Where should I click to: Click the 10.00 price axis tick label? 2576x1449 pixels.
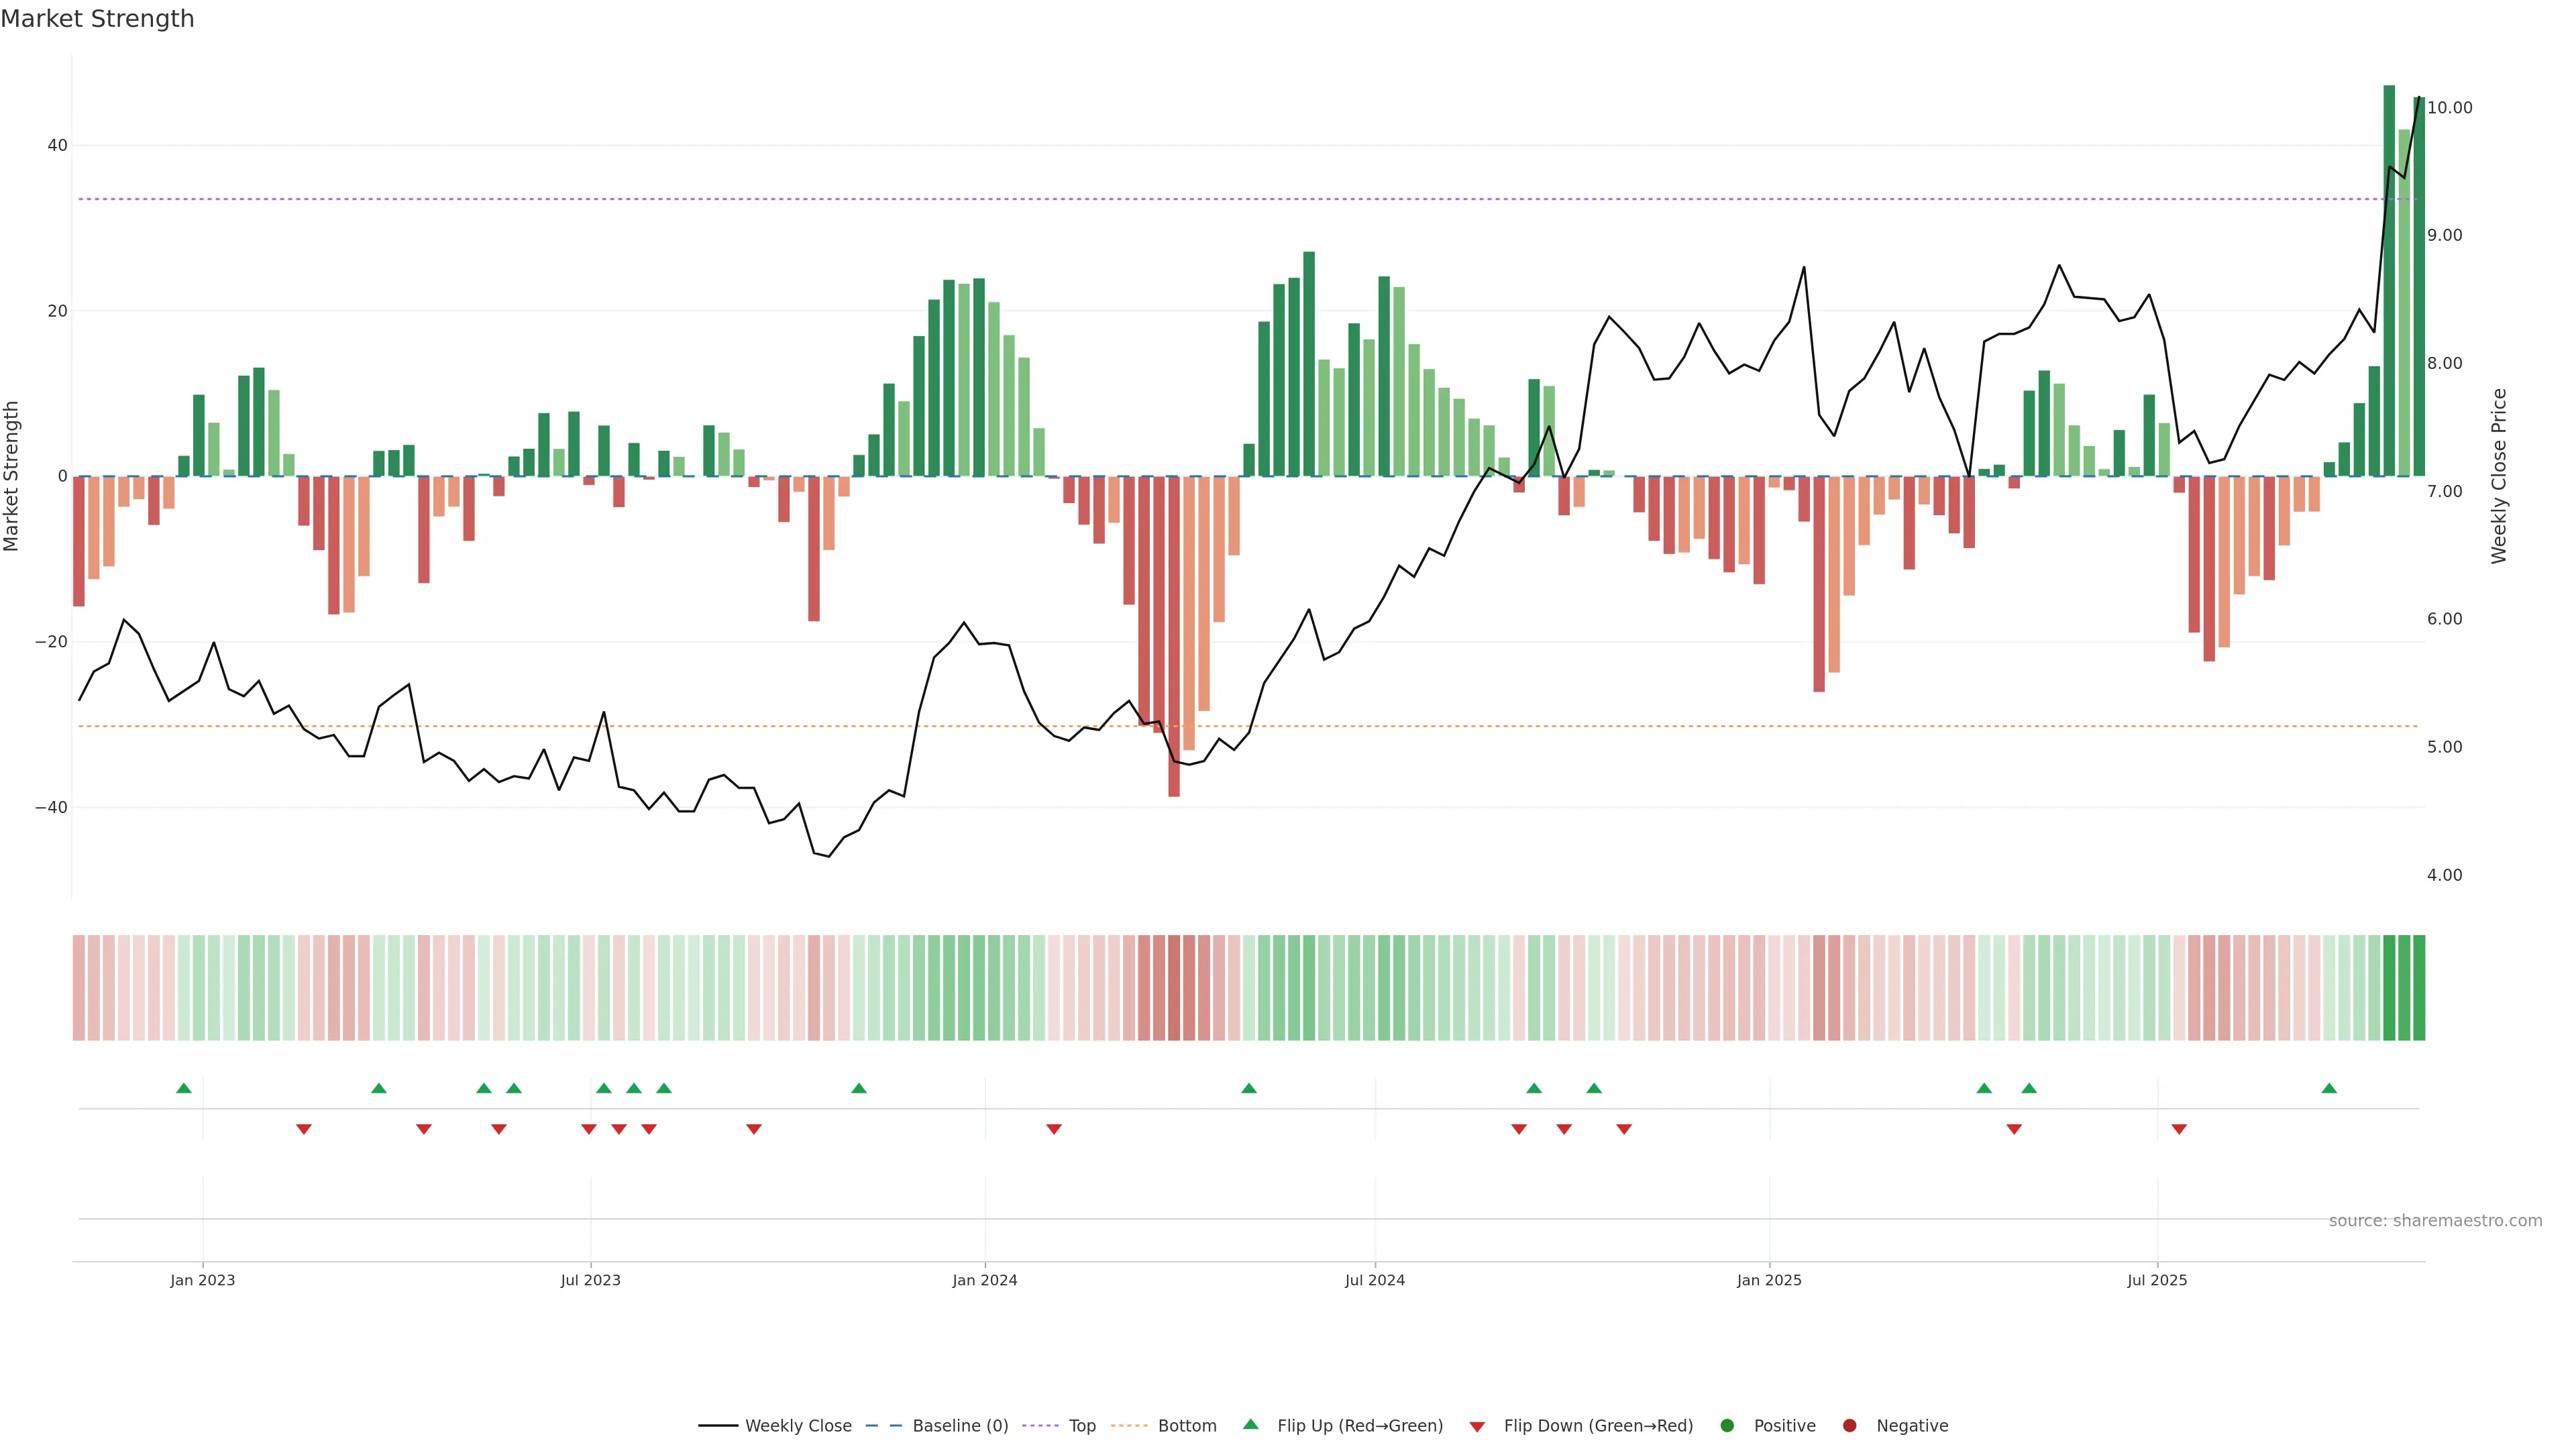pos(2449,108)
